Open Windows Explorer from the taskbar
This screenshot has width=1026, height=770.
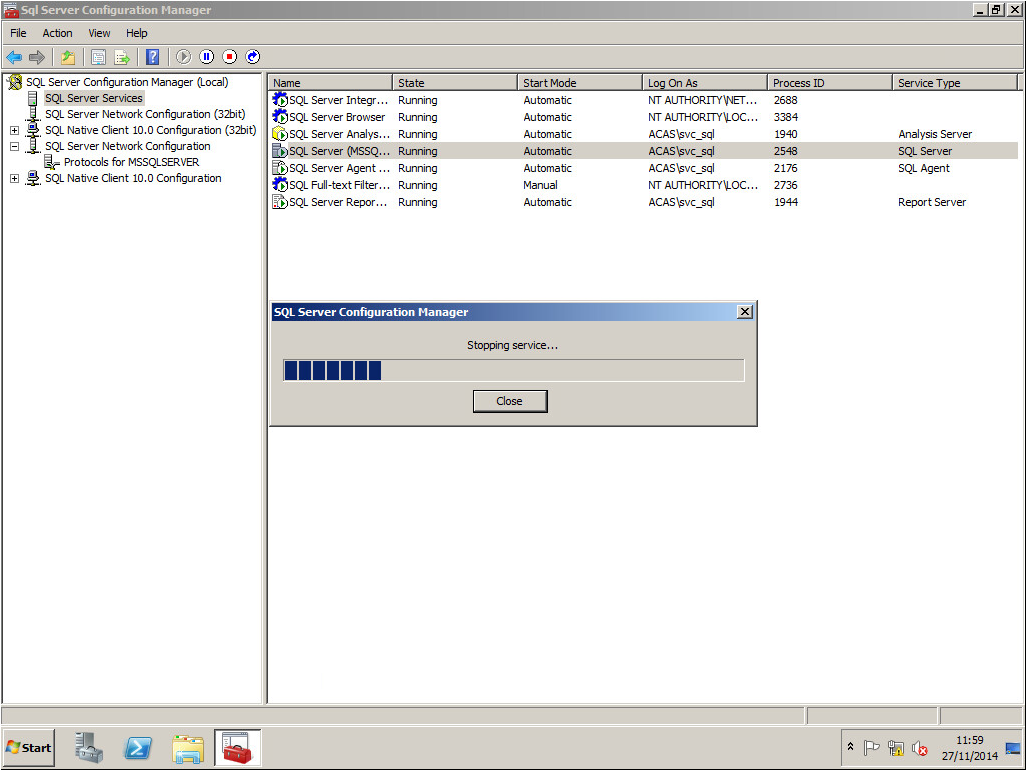click(x=188, y=748)
